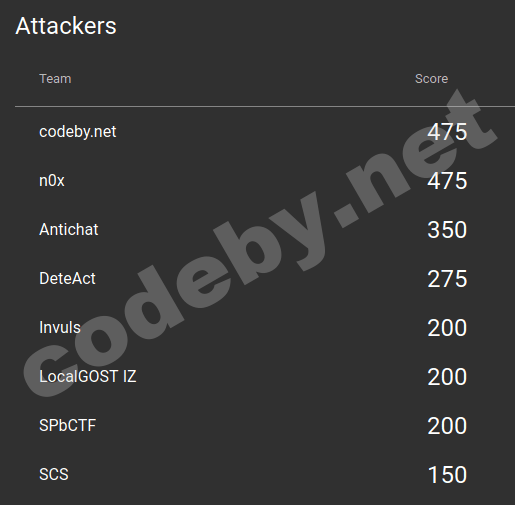515x505 pixels.
Task: Open the Antichat team entry
Action: [x=68, y=230]
